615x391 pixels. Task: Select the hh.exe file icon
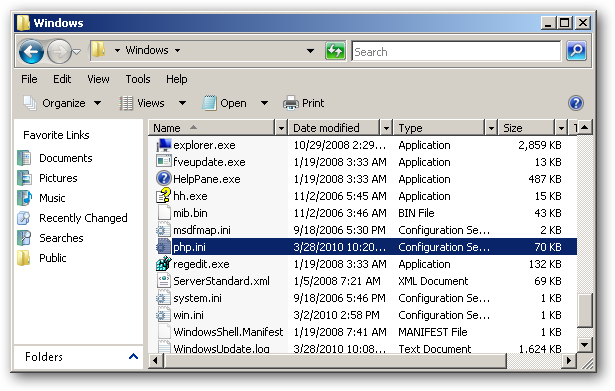click(164, 195)
